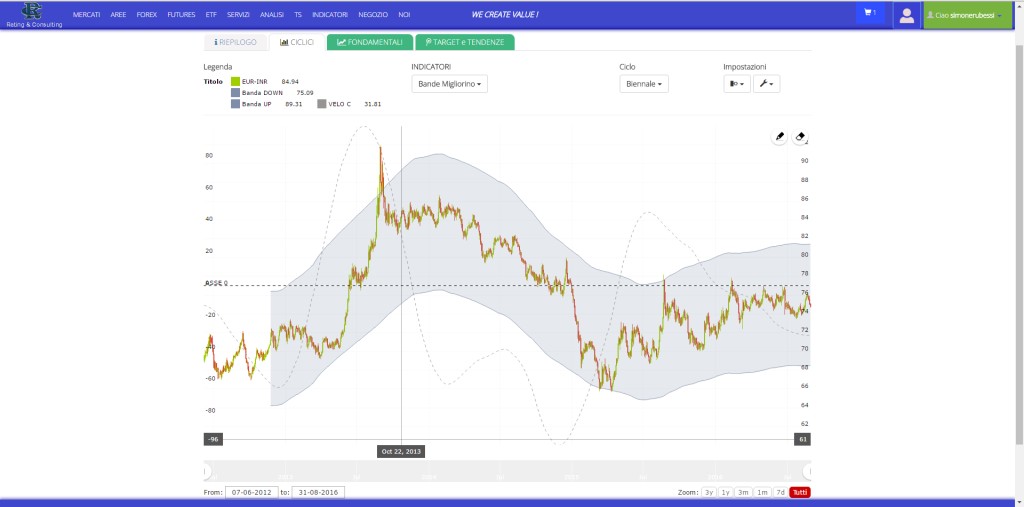
Task: Open the TARGET e TENDENZE tab
Action: tap(464, 42)
